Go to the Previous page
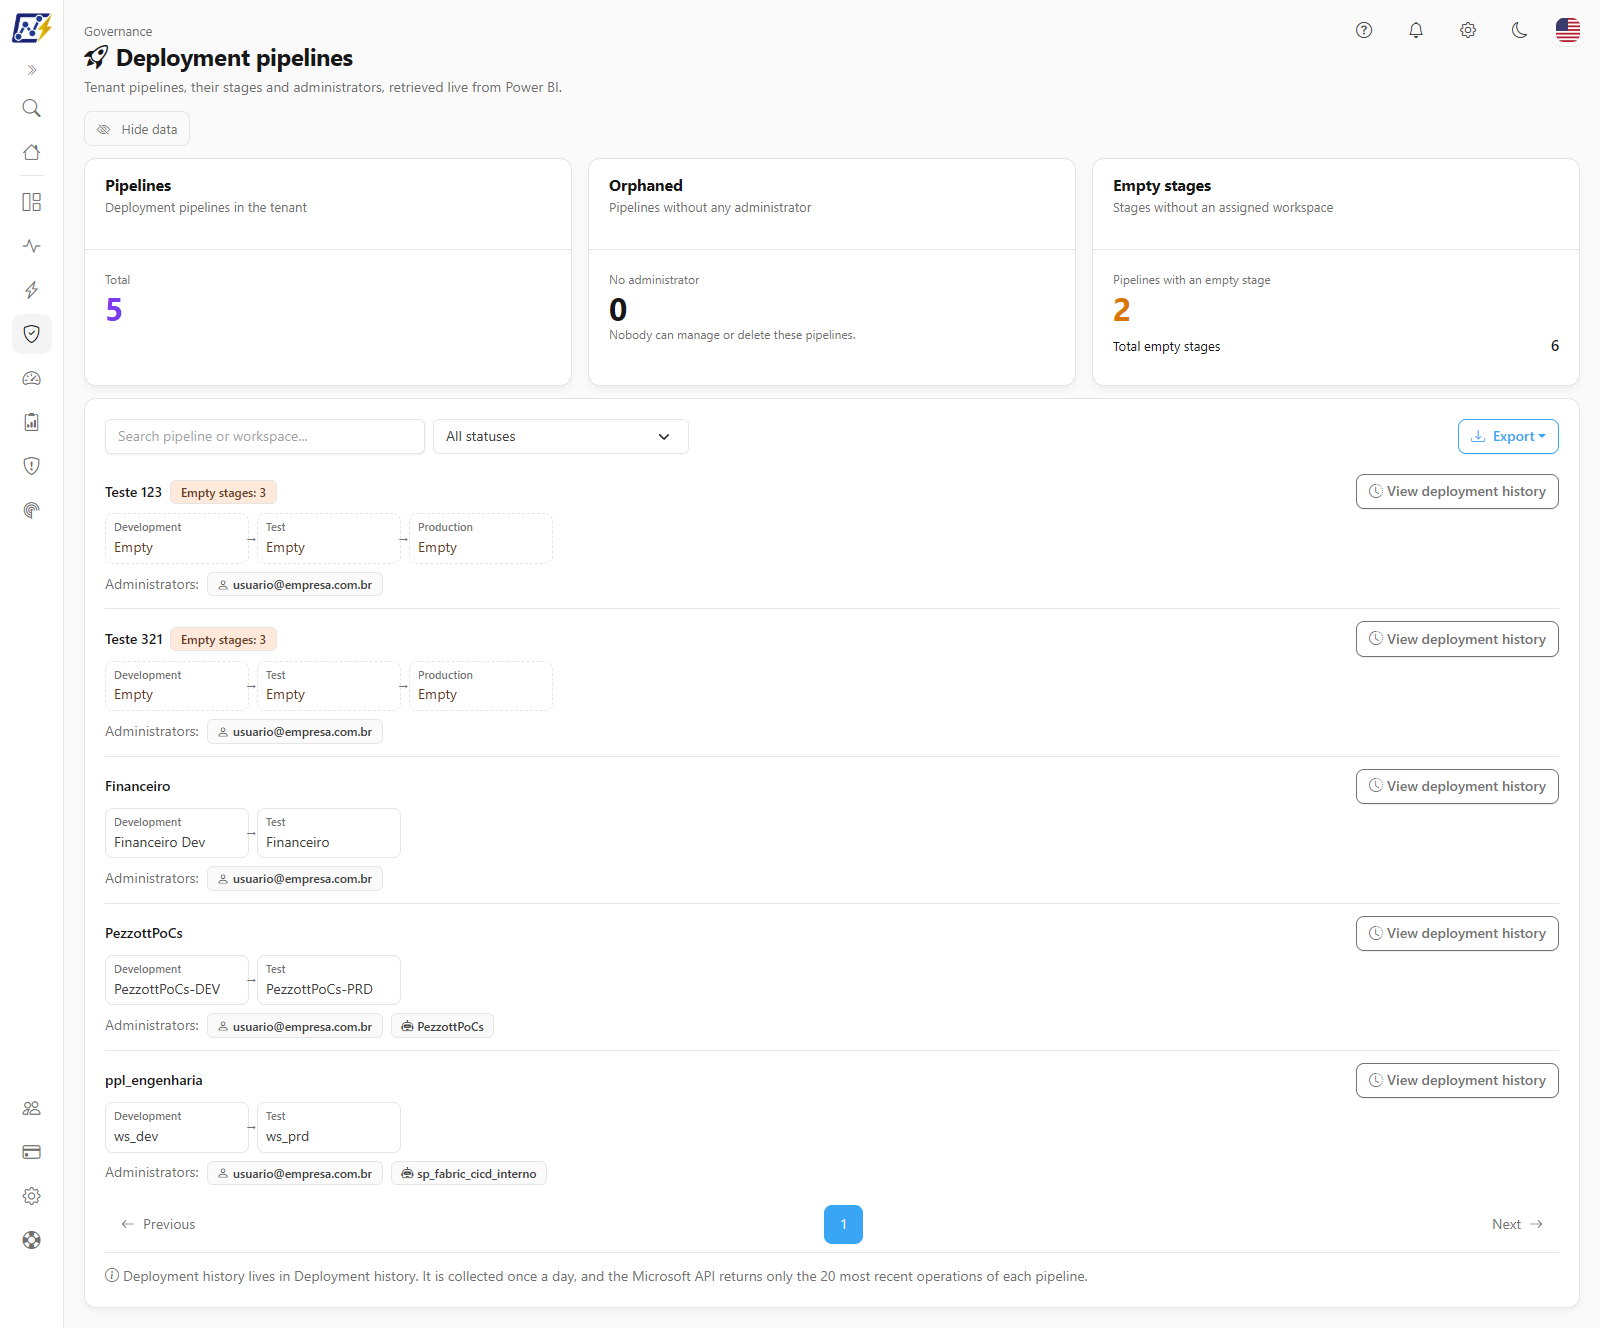This screenshot has height=1328, width=1600. coord(158,1224)
